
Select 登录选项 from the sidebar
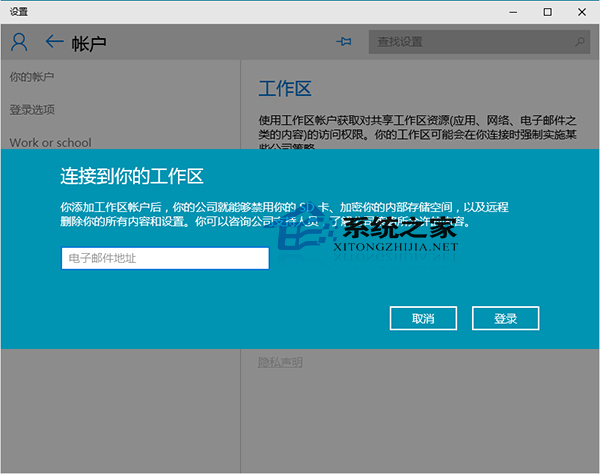pyautogui.click(x=32, y=109)
